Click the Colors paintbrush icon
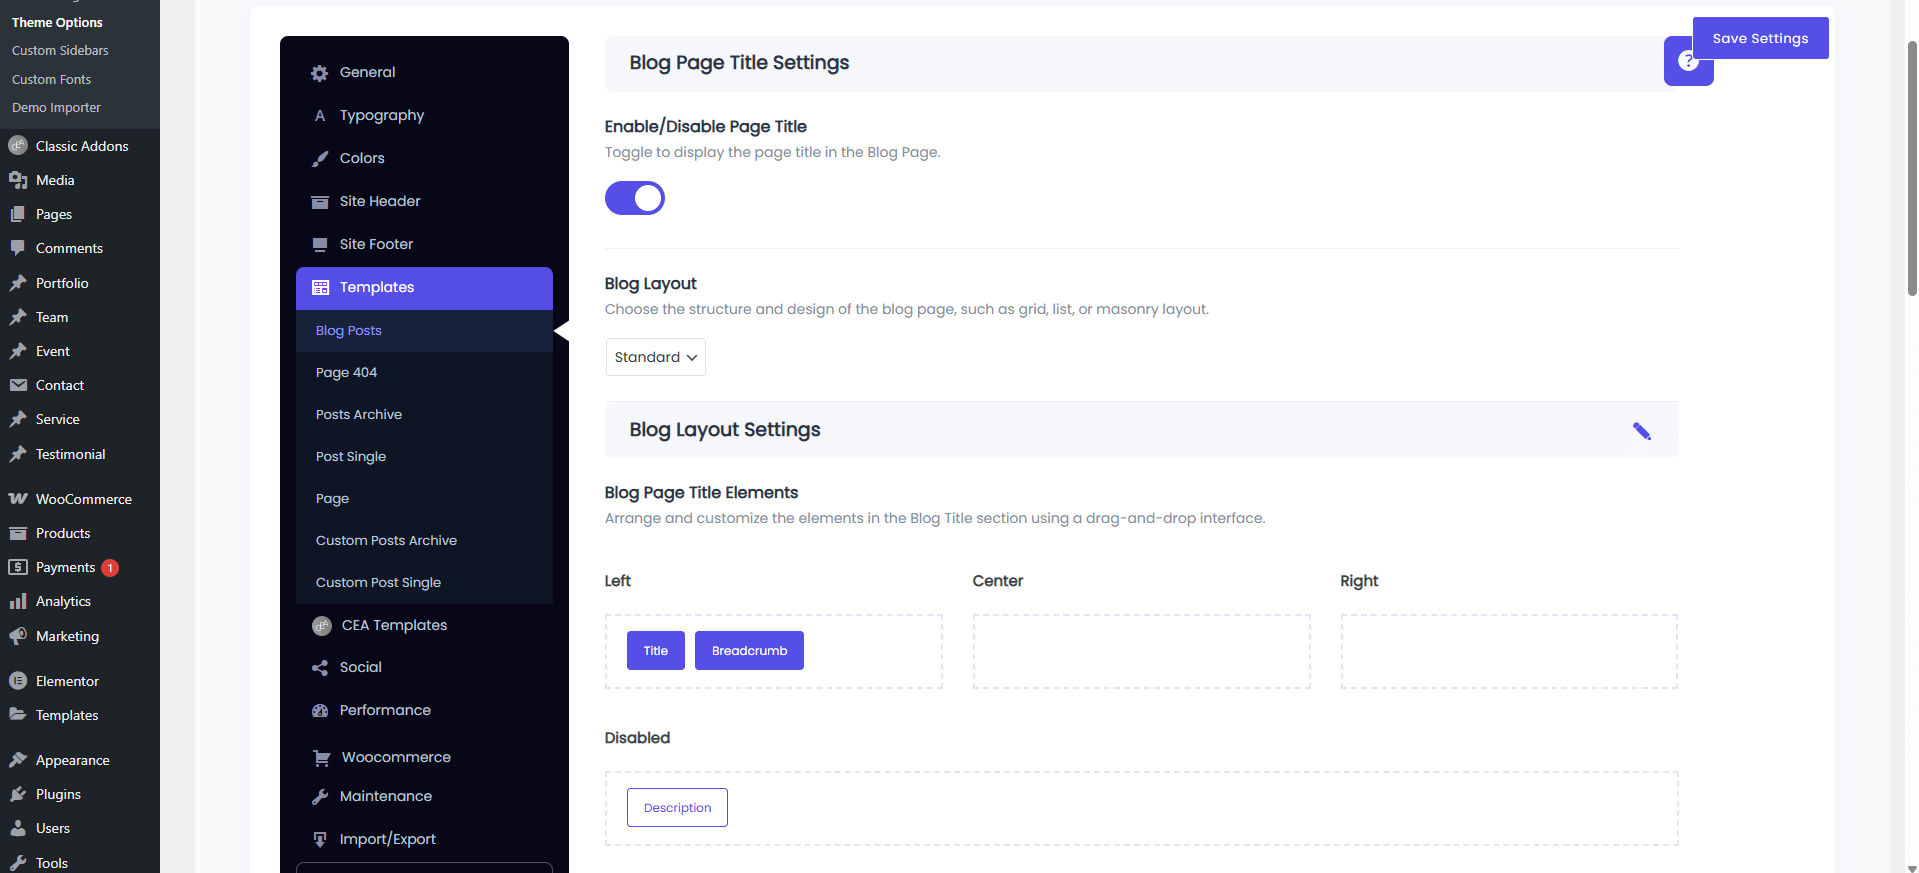 [x=320, y=159]
